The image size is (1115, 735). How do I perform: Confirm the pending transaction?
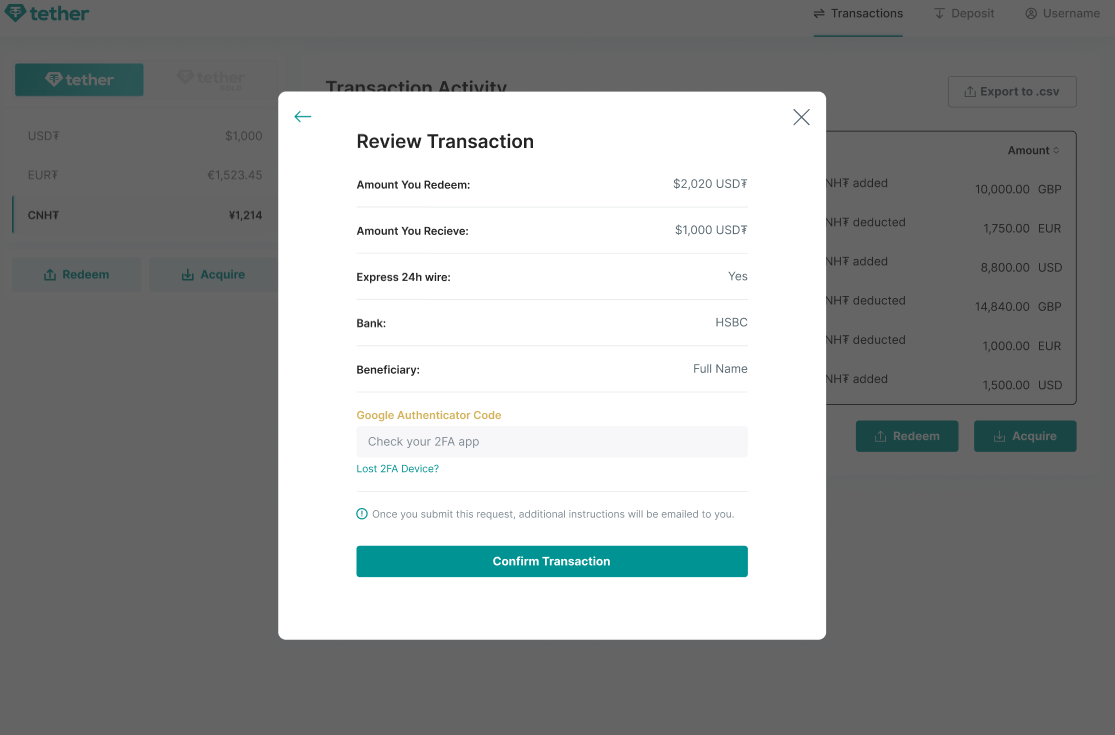[x=551, y=561]
